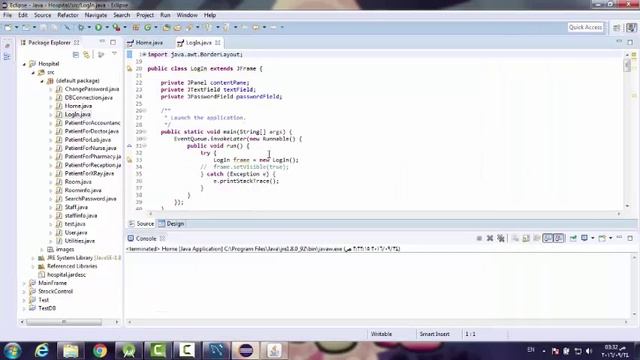Open the Open Console dropdown arrow
This screenshot has height=360, width=640.
(x=611, y=238)
